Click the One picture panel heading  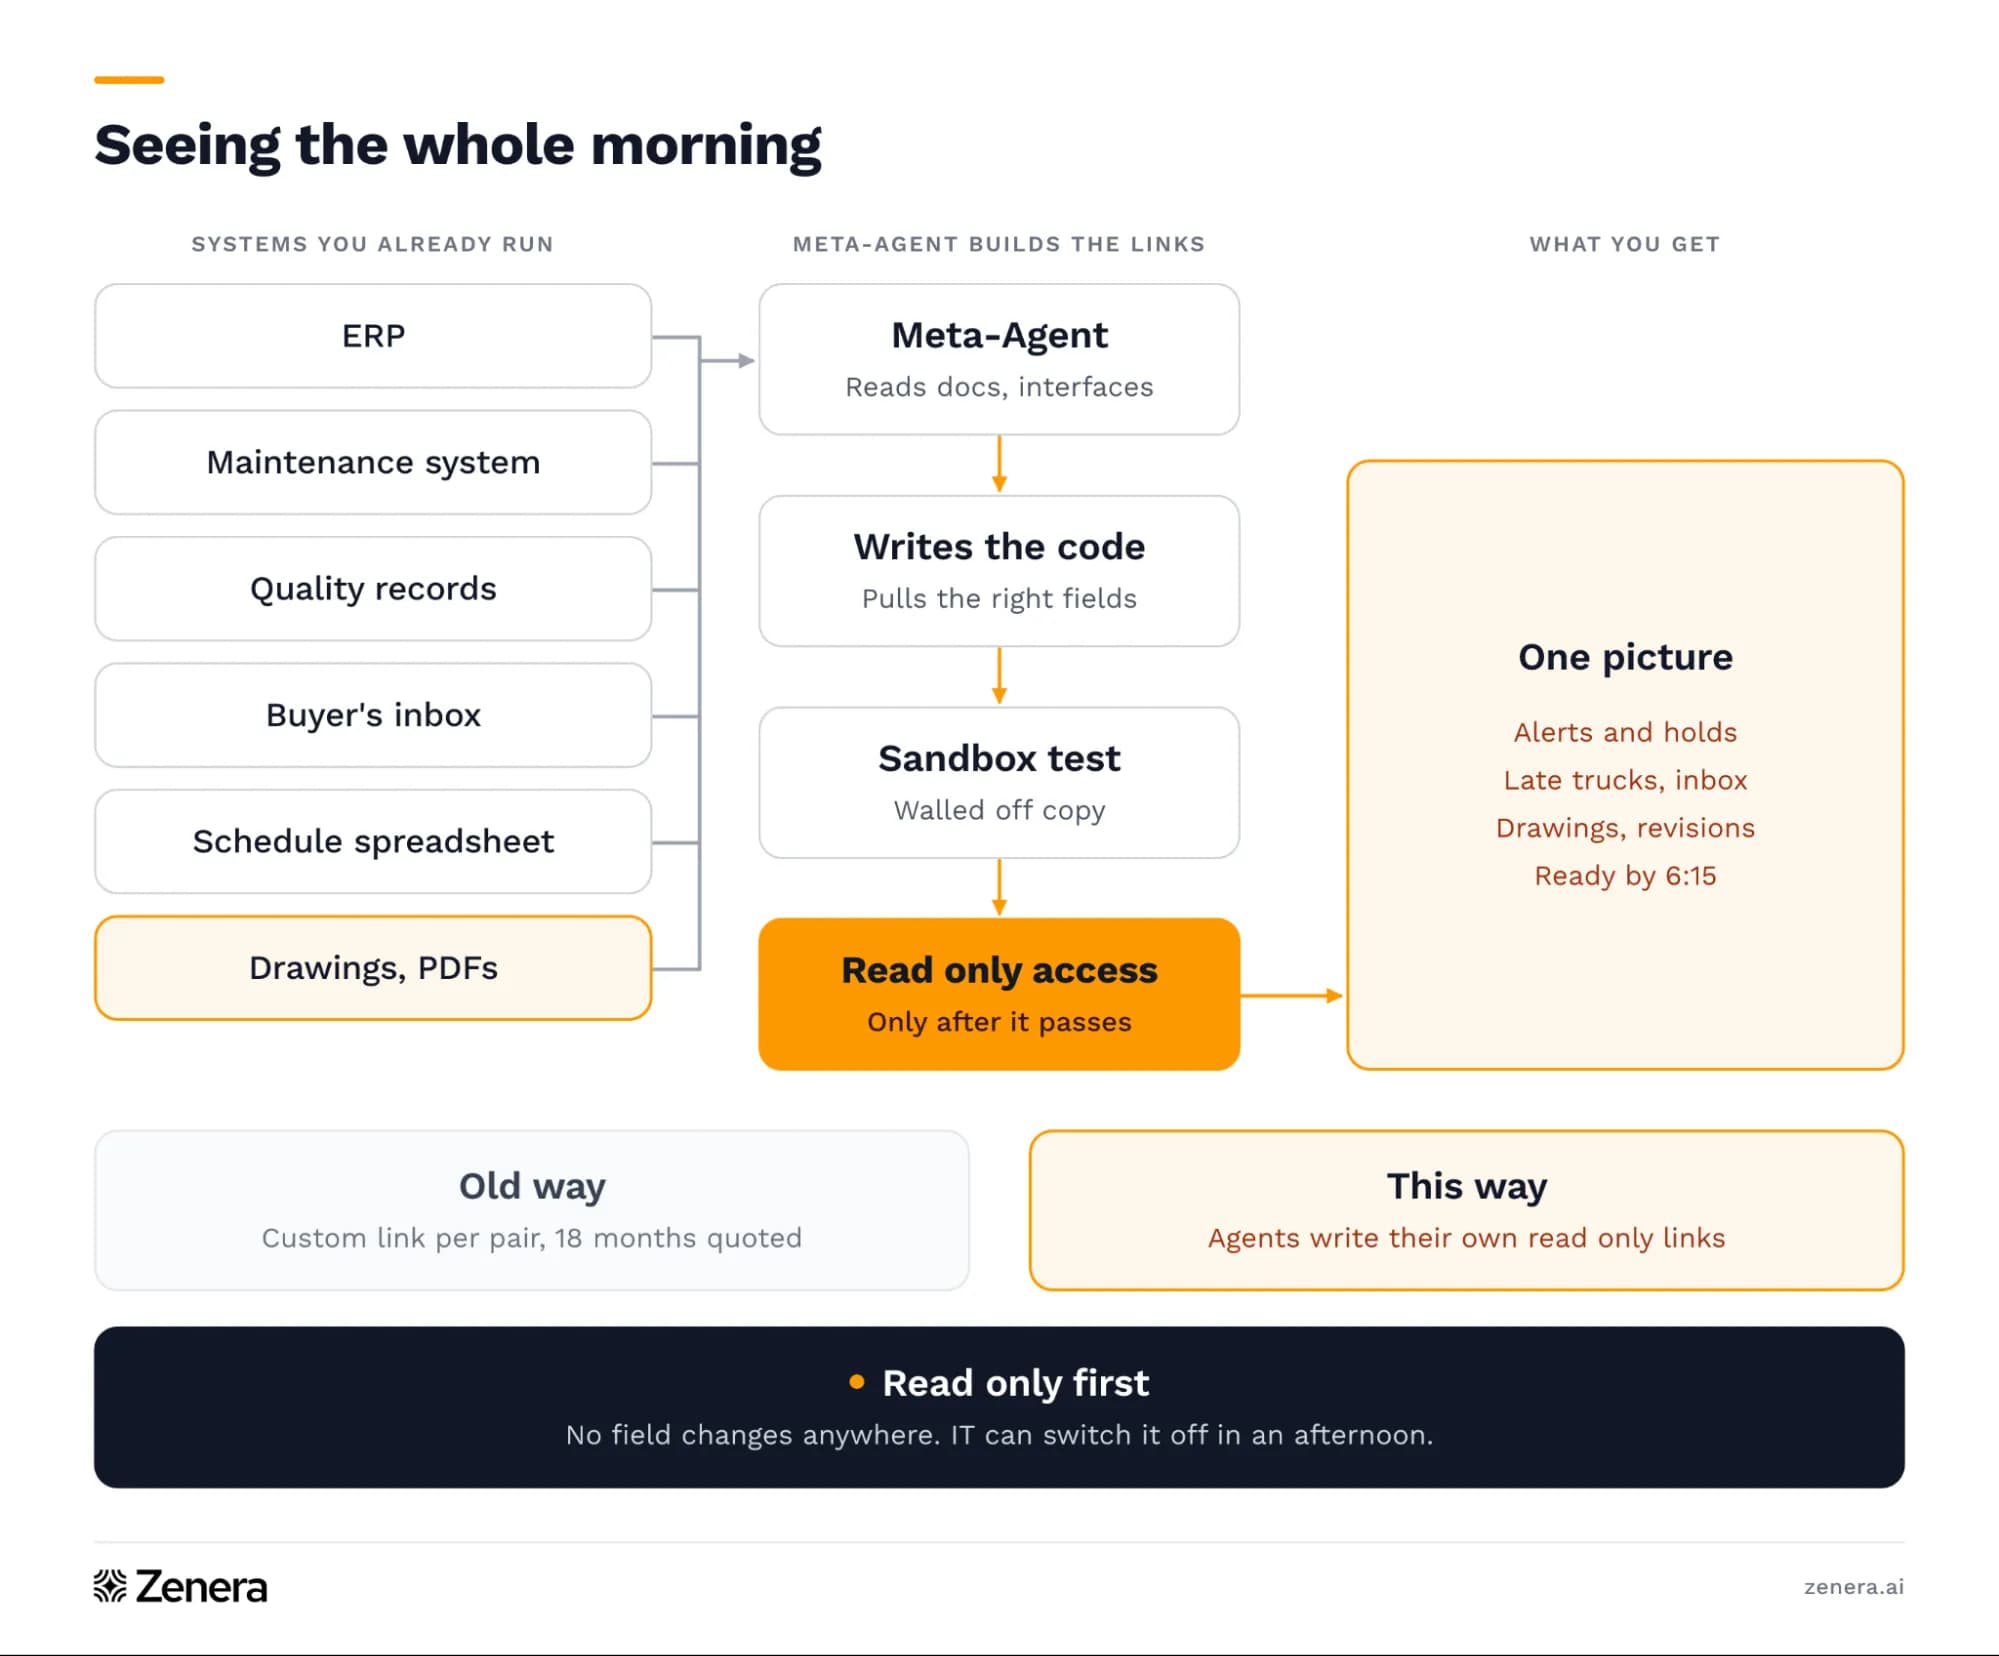[1625, 657]
